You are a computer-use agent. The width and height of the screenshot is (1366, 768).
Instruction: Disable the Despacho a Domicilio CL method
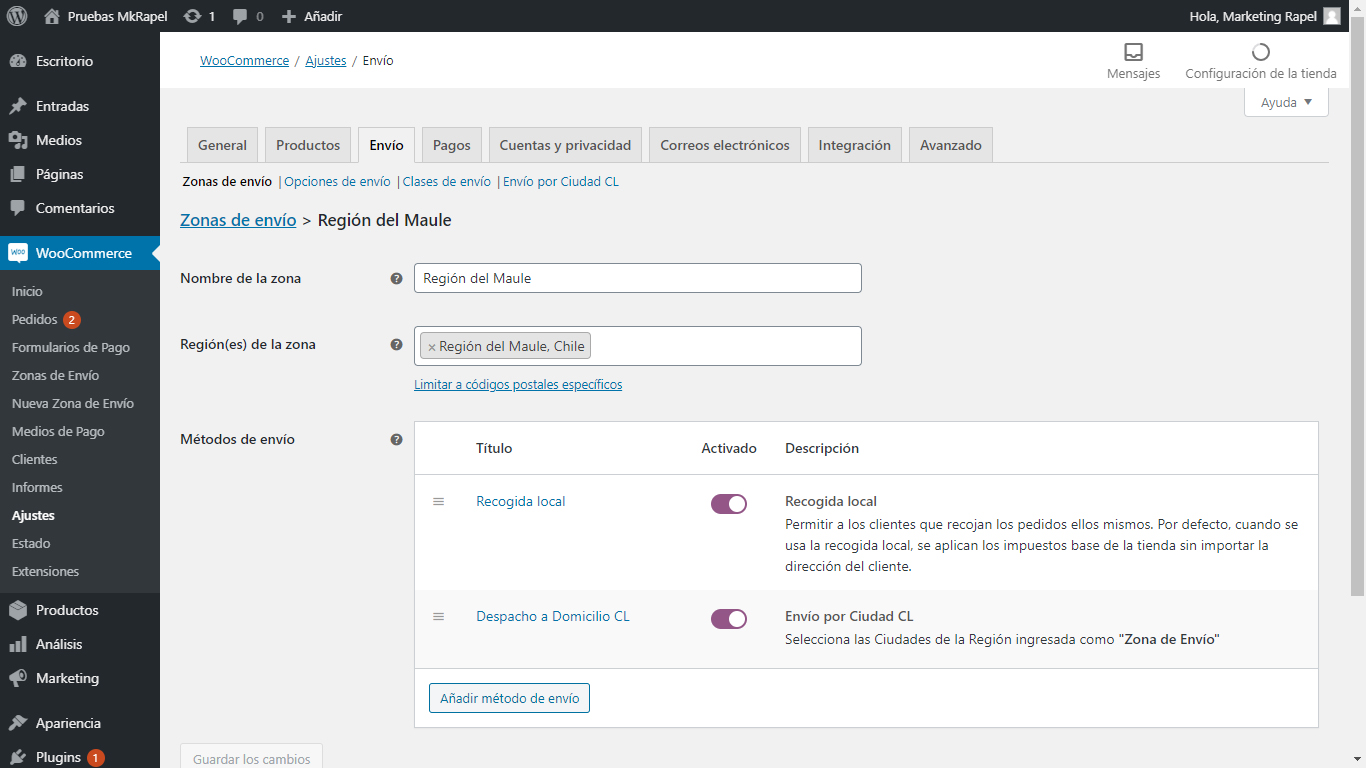click(729, 619)
